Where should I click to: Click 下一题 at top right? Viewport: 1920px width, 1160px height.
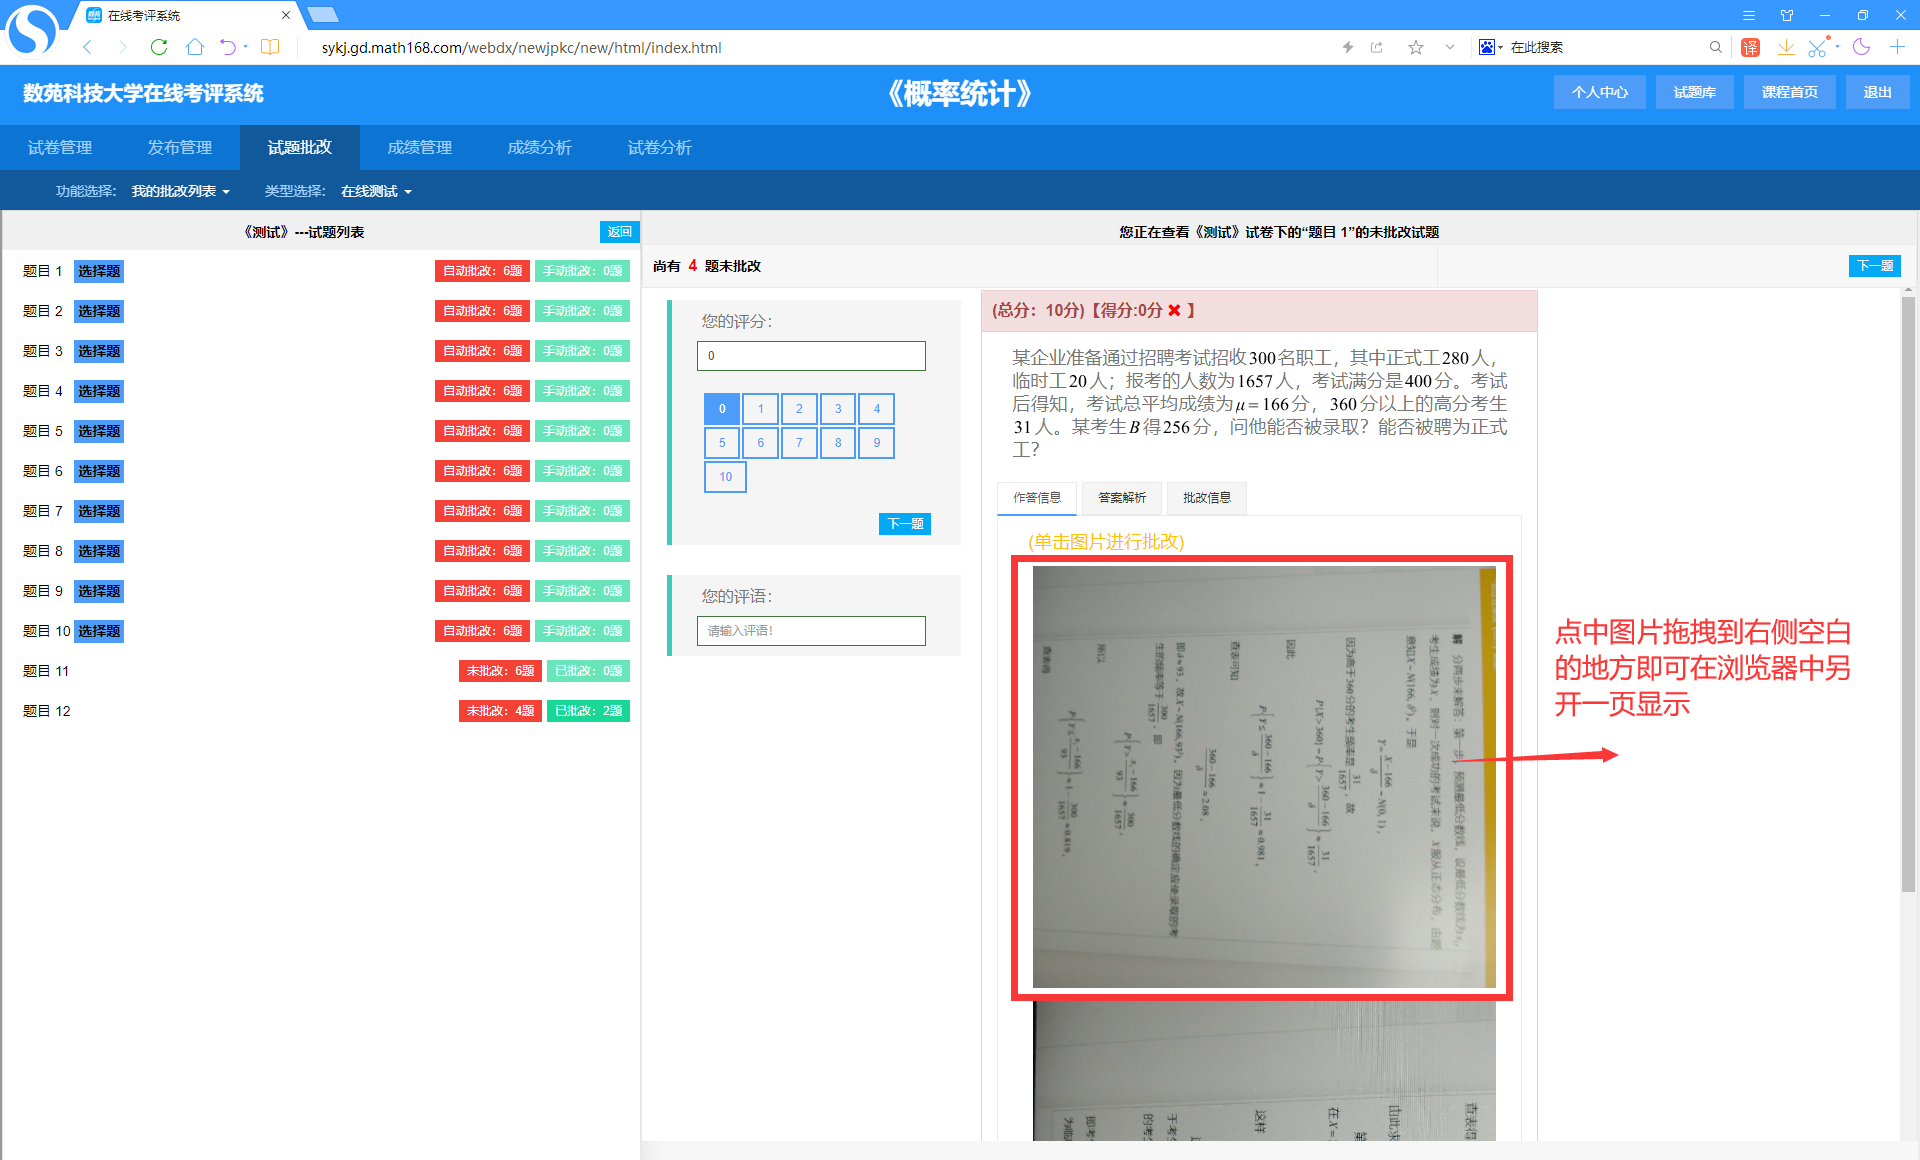(x=1874, y=266)
